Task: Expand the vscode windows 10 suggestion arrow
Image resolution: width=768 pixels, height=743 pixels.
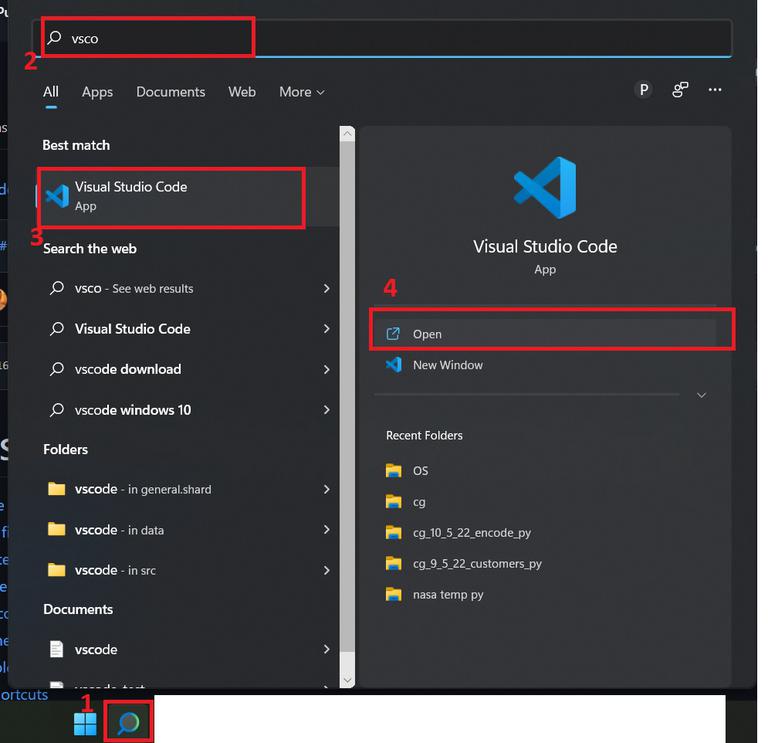Action: 326,410
